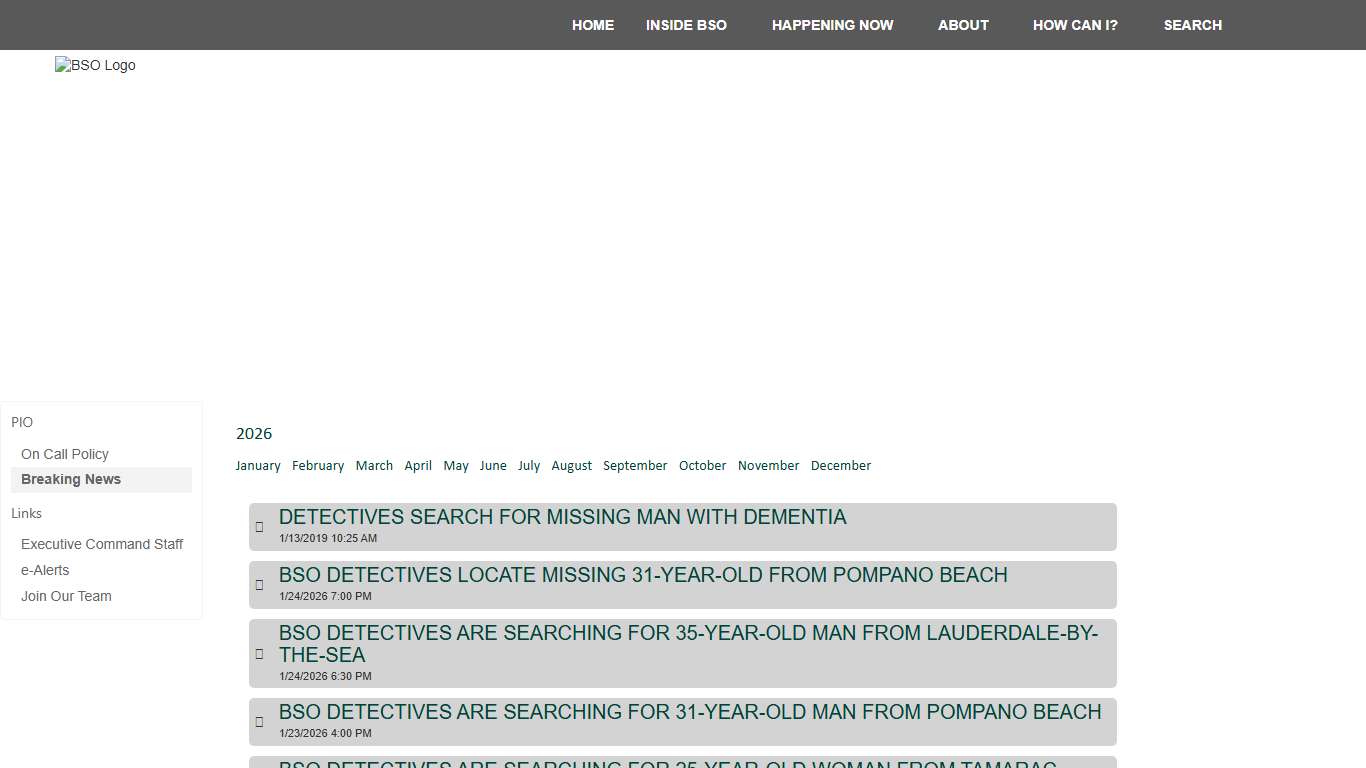This screenshot has width=1366, height=768.
Task: Expand the missing man with dementia article icon
Action: pyautogui.click(x=260, y=527)
